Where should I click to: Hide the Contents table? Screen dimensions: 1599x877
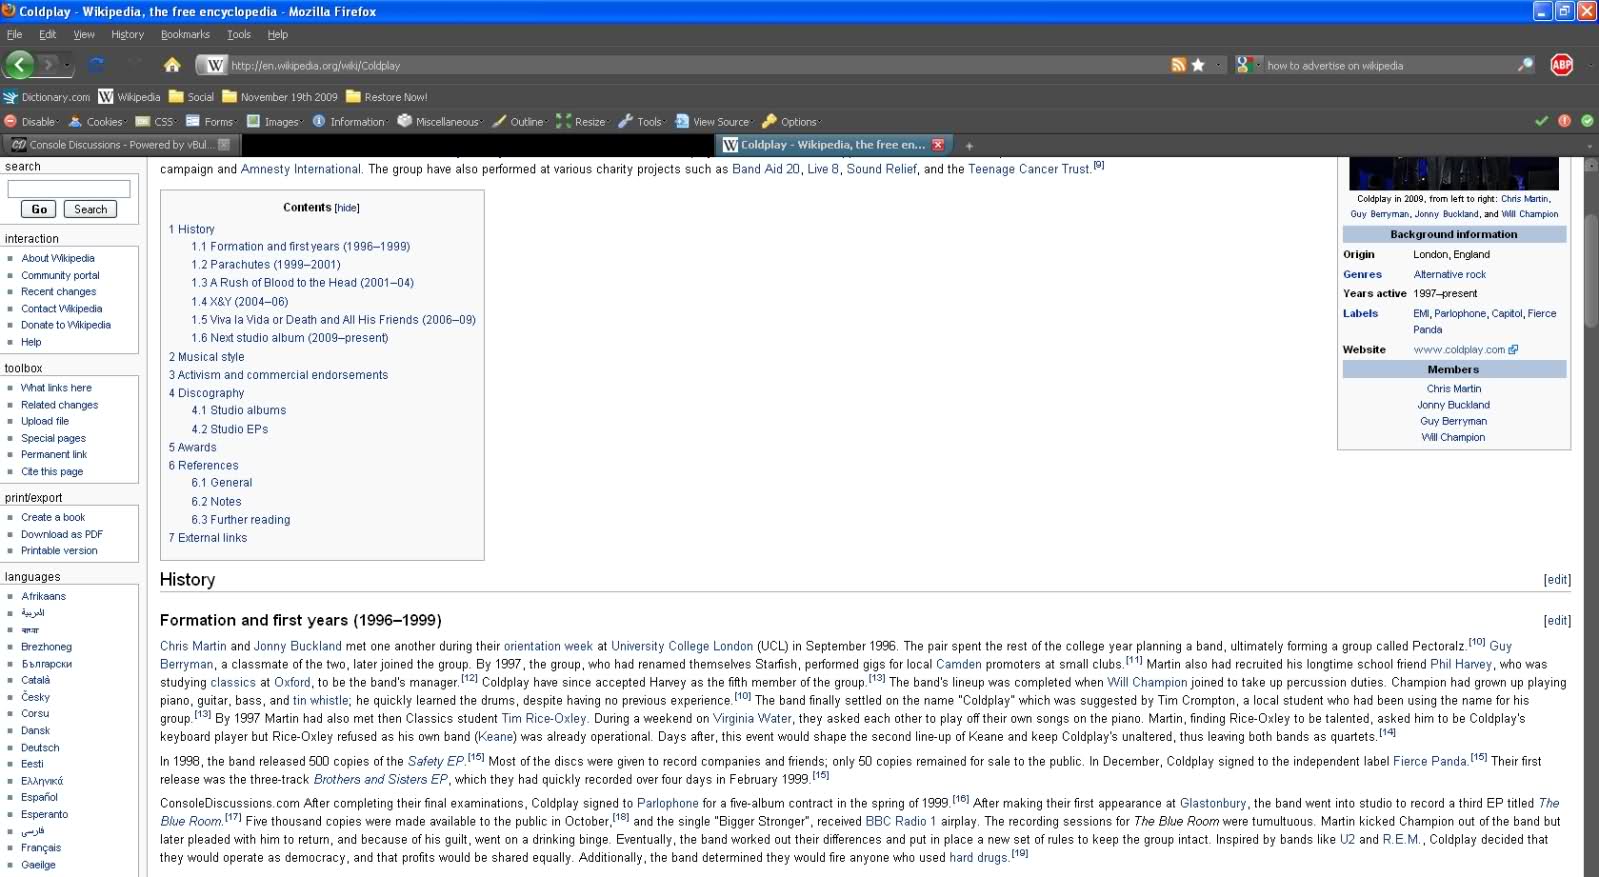click(347, 208)
